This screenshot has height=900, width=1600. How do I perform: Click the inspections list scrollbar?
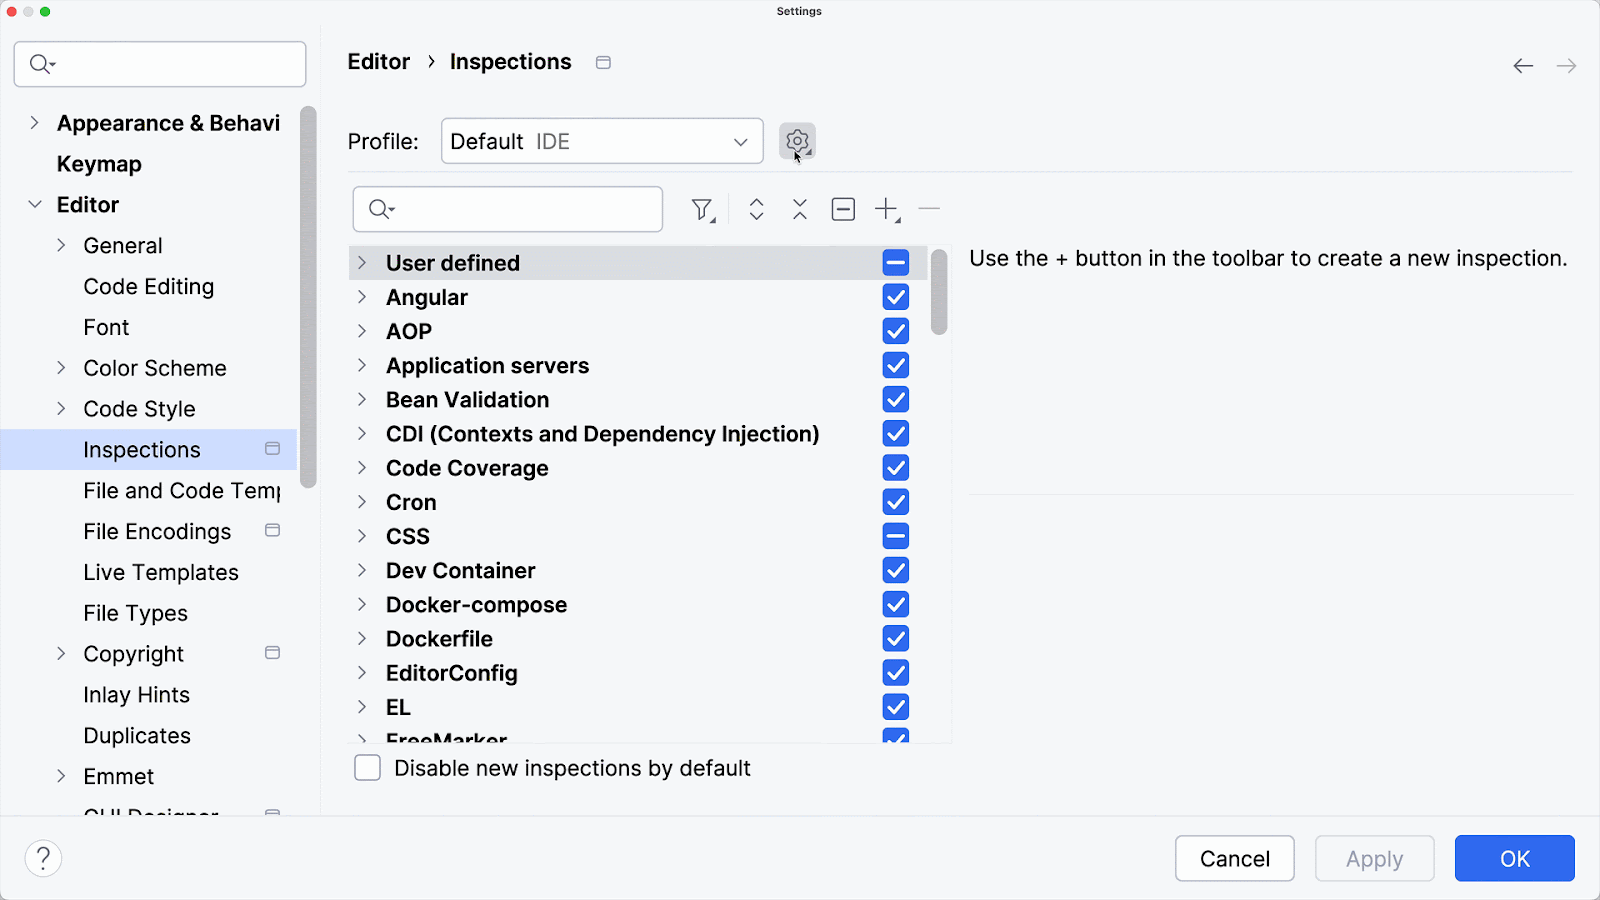pos(939,292)
